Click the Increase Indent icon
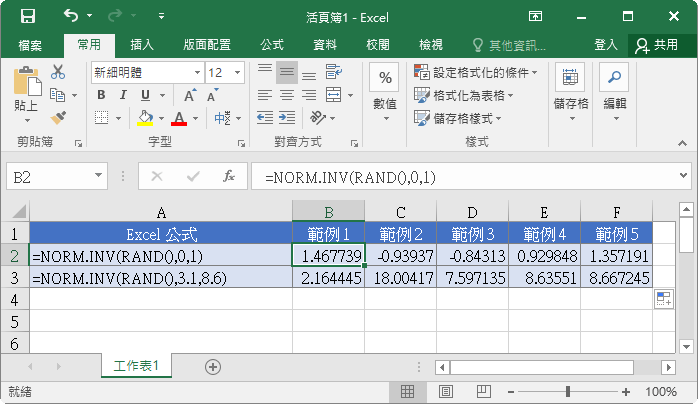 (287, 118)
